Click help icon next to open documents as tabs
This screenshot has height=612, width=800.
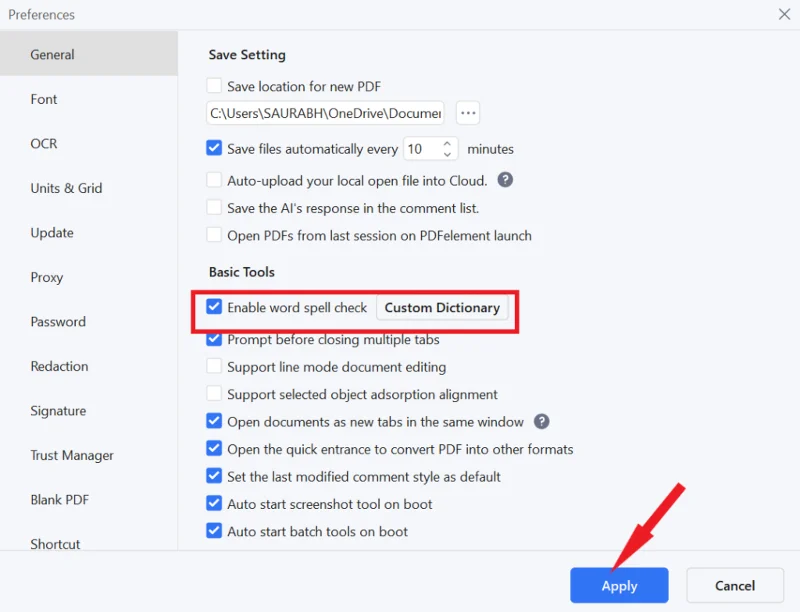[x=542, y=422]
